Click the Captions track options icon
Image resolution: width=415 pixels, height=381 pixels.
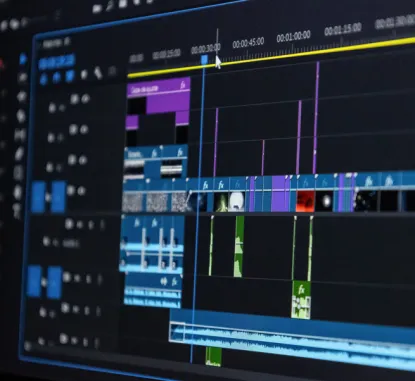[113, 71]
